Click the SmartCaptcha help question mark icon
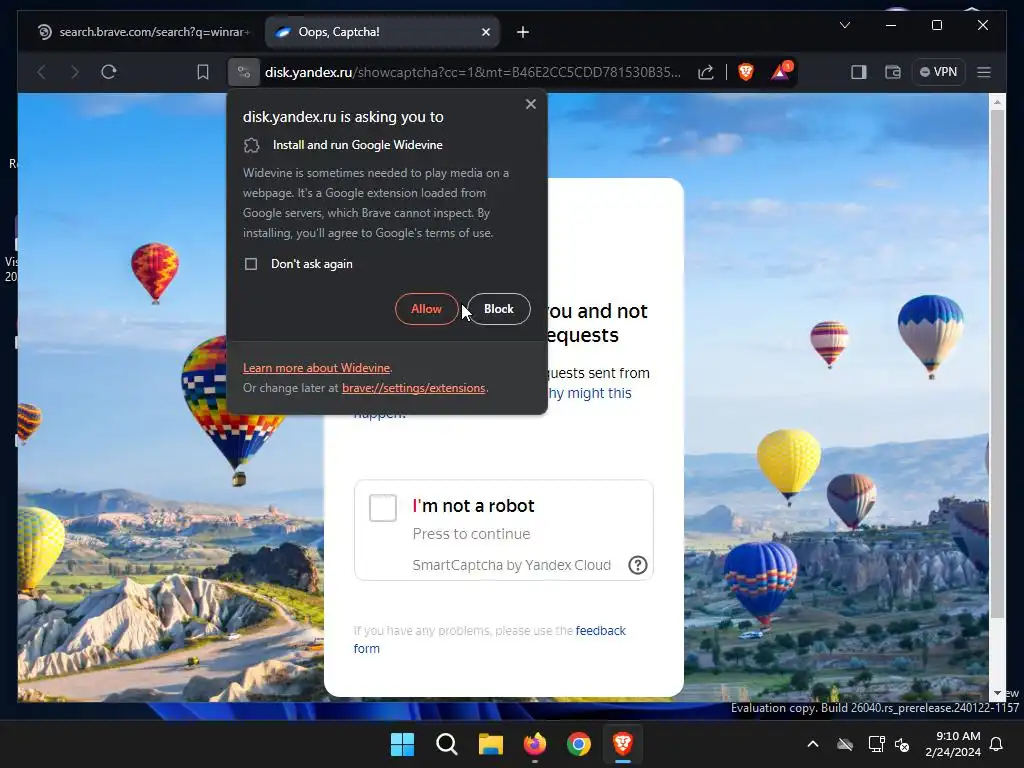The width and height of the screenshot is (1024, 768). pos(638,565)
